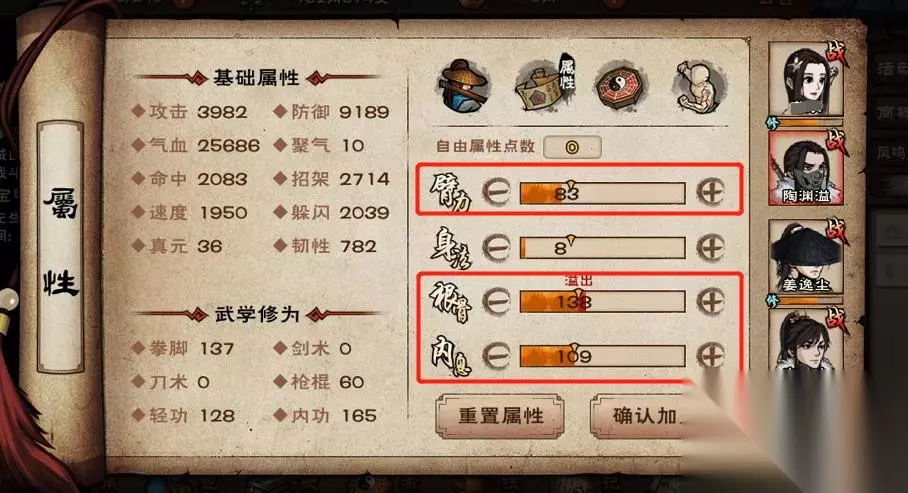This screenshot has height=493, width=908.
Task: Decrease 内息 with the minus button
Action: pyautogui.click(x=496, y=355)
